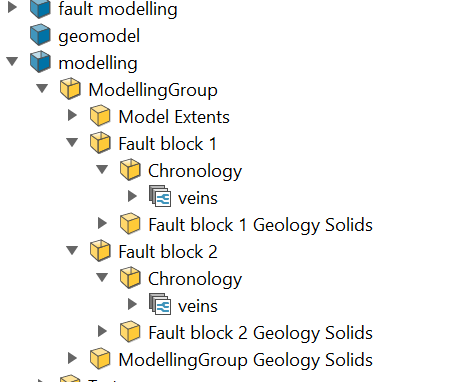Click the blue cube icon beside fault modelling
This screenshot has width=459, height=382.
[x=40, y=8]
